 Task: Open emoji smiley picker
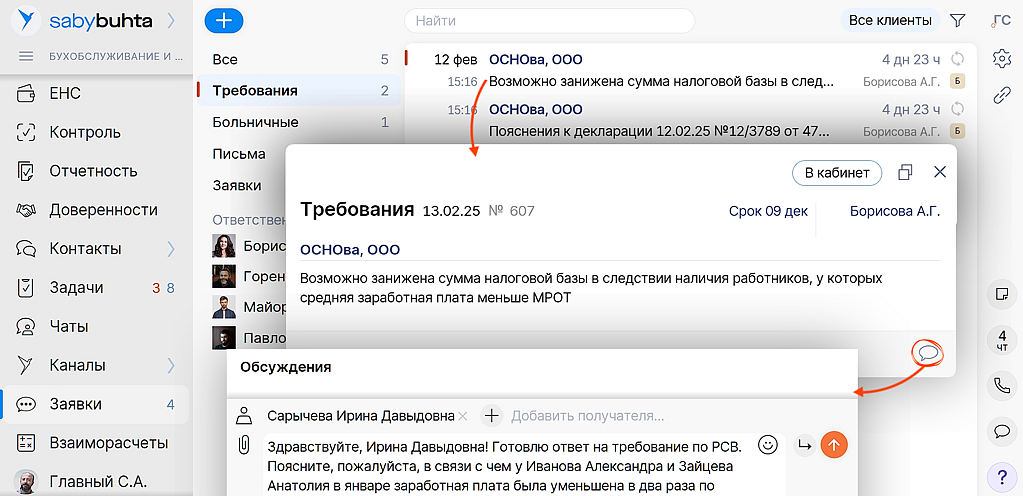768,444
